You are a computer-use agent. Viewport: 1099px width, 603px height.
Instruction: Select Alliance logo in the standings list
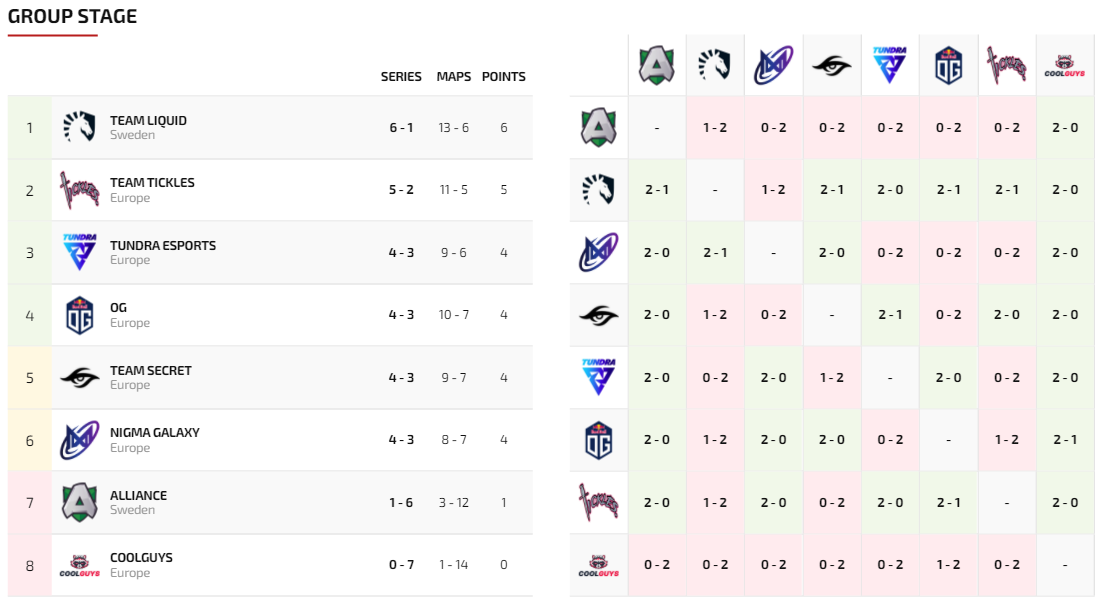click(79, 502)
